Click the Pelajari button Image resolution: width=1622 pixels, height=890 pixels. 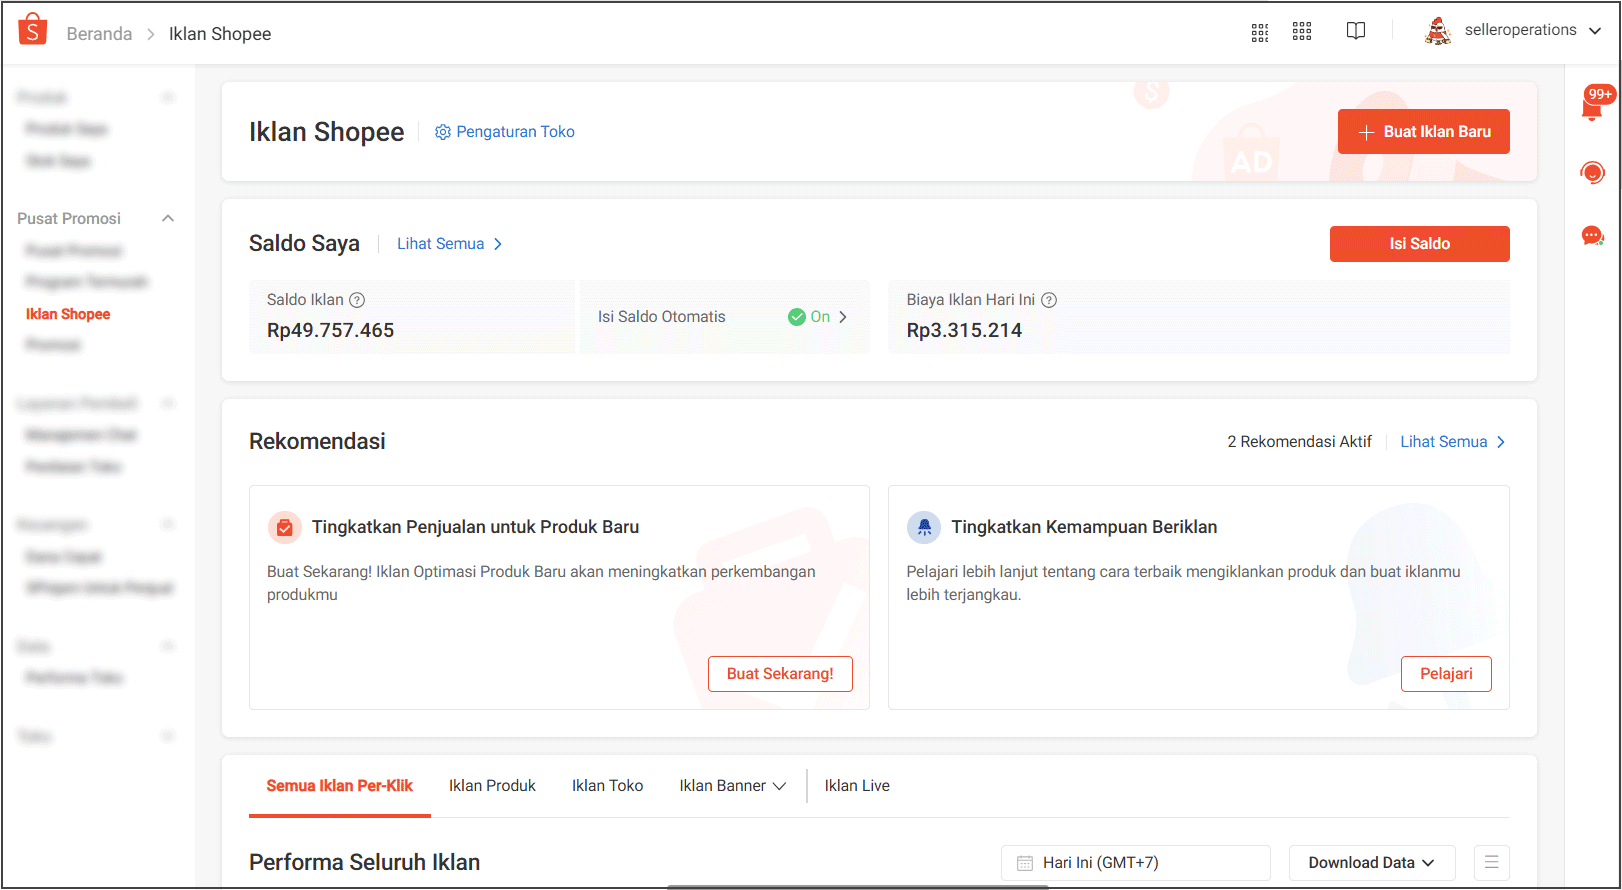(1446, 674)
